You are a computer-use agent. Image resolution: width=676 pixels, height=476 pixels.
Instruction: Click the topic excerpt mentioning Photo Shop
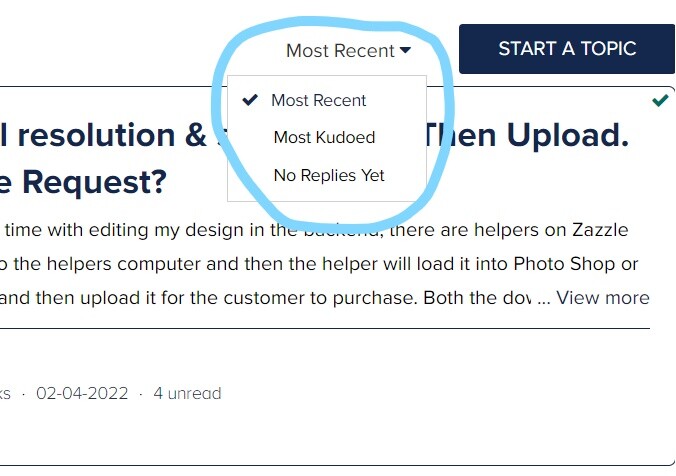pyautogui.click(x=319, y=264)
